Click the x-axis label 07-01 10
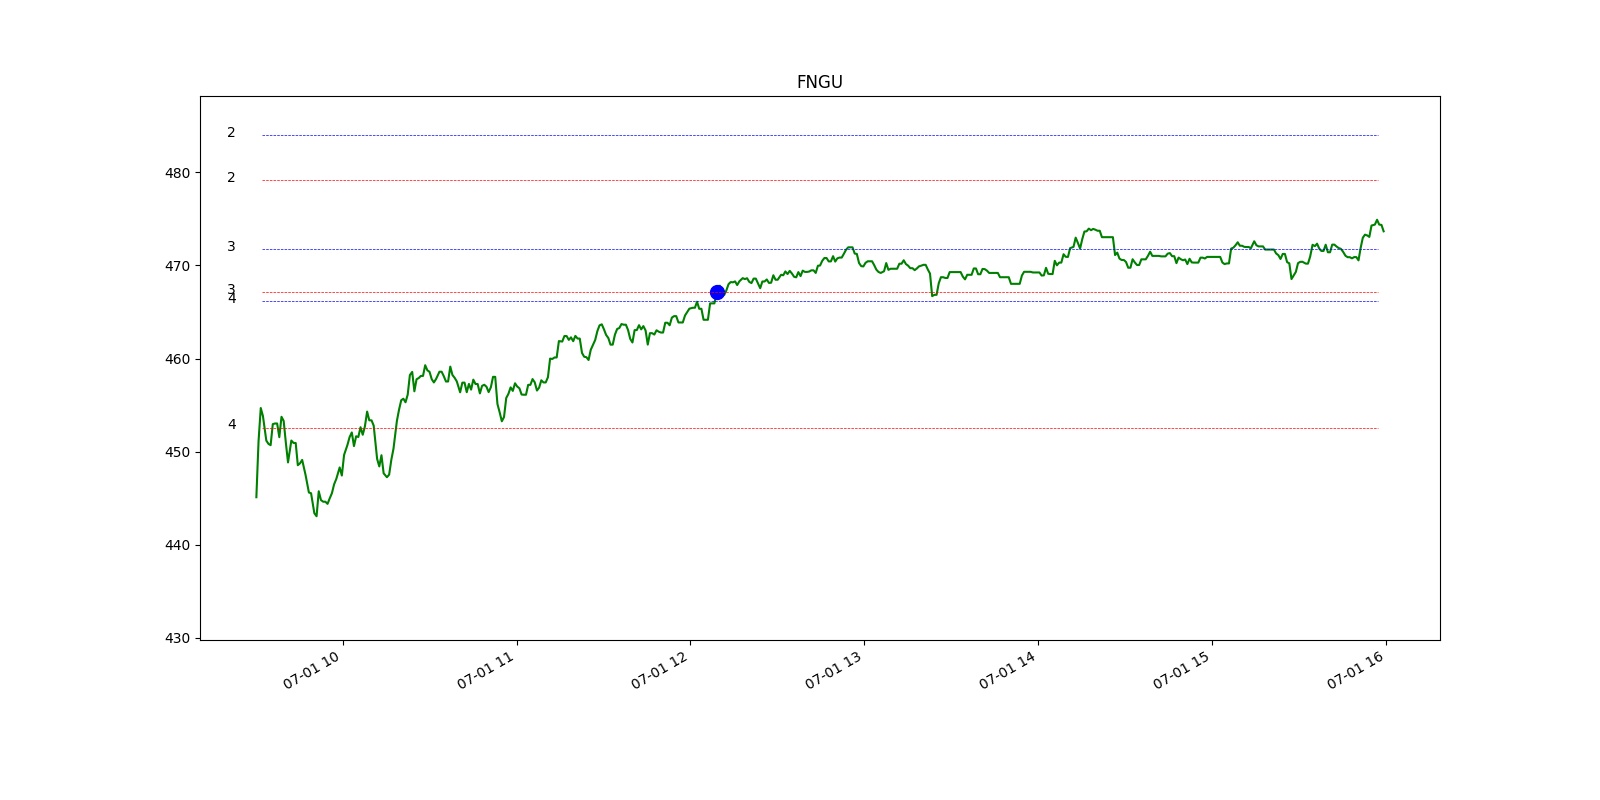Screen dimensions: 1600x800 312,670
